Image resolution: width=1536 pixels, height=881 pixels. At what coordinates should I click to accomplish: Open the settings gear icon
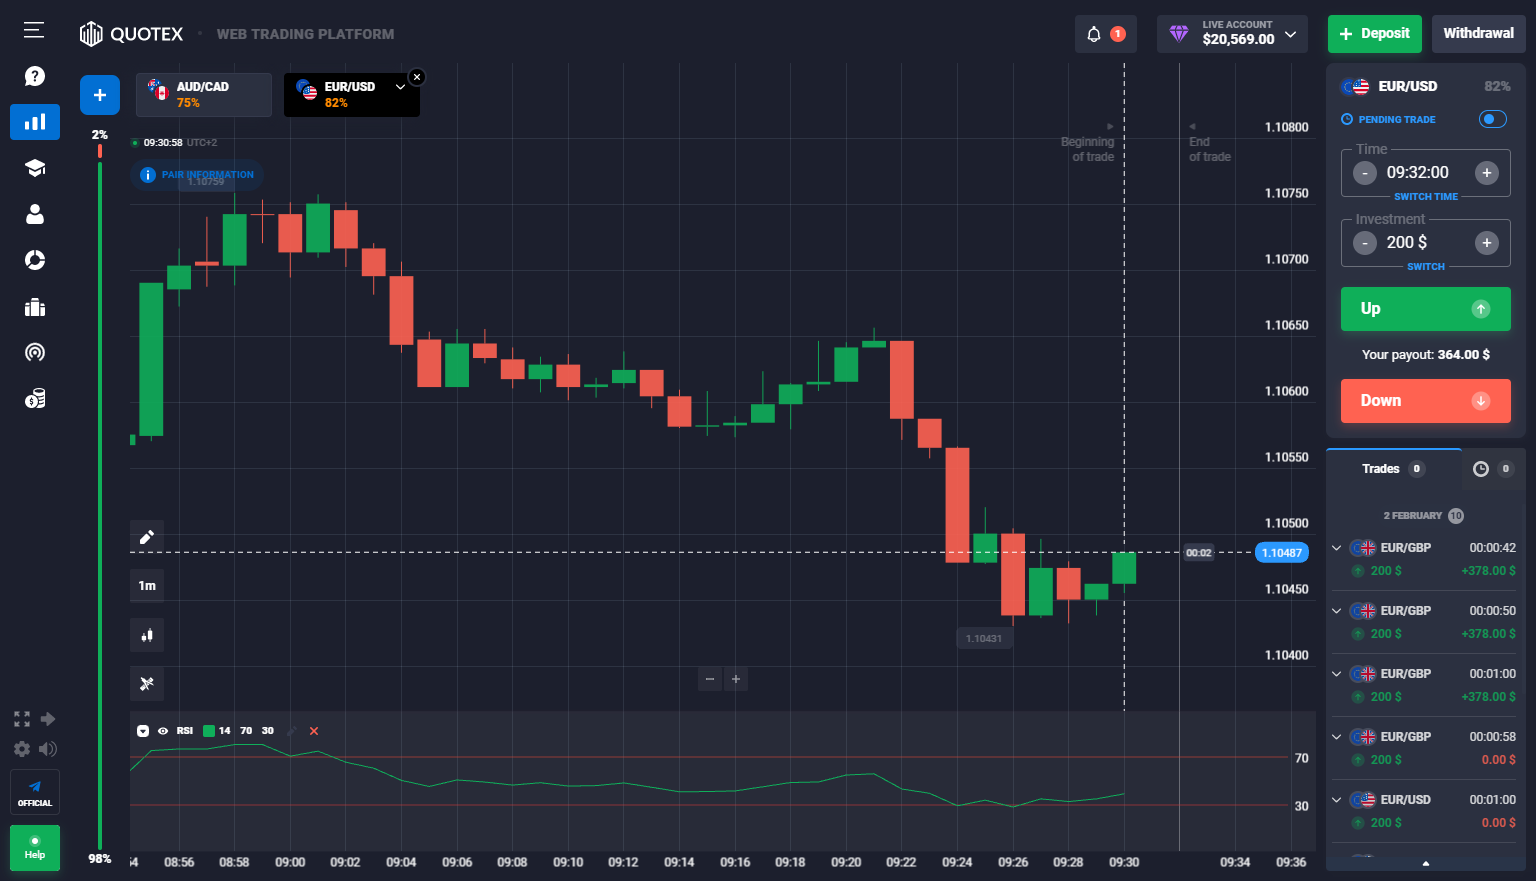coord(22,749)
